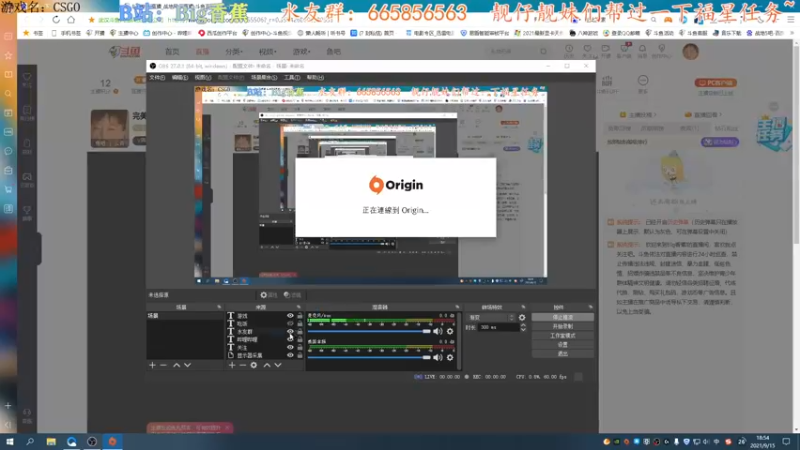Decrease transition duration with down stepper
The width and height of the screenshot is (800, 450).
pos(523,330)
